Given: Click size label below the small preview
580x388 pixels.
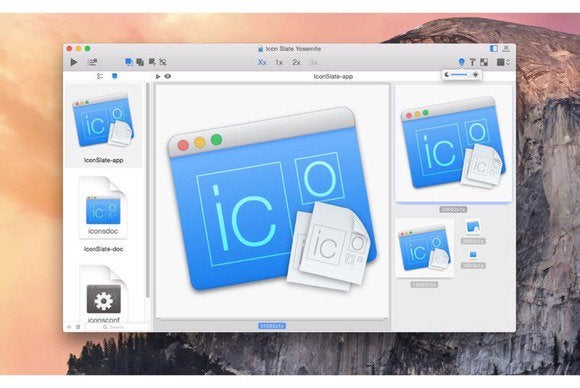Looking at the screenshot, I should (x=473, y=241).
